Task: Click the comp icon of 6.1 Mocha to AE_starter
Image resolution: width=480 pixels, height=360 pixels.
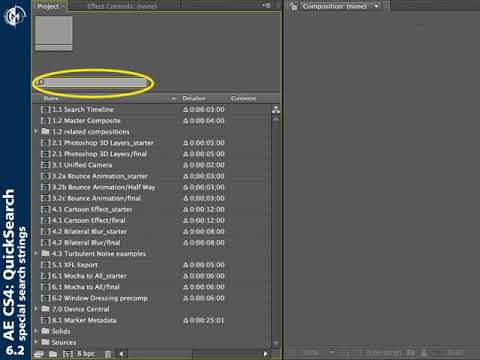Action: pos(46,276)
